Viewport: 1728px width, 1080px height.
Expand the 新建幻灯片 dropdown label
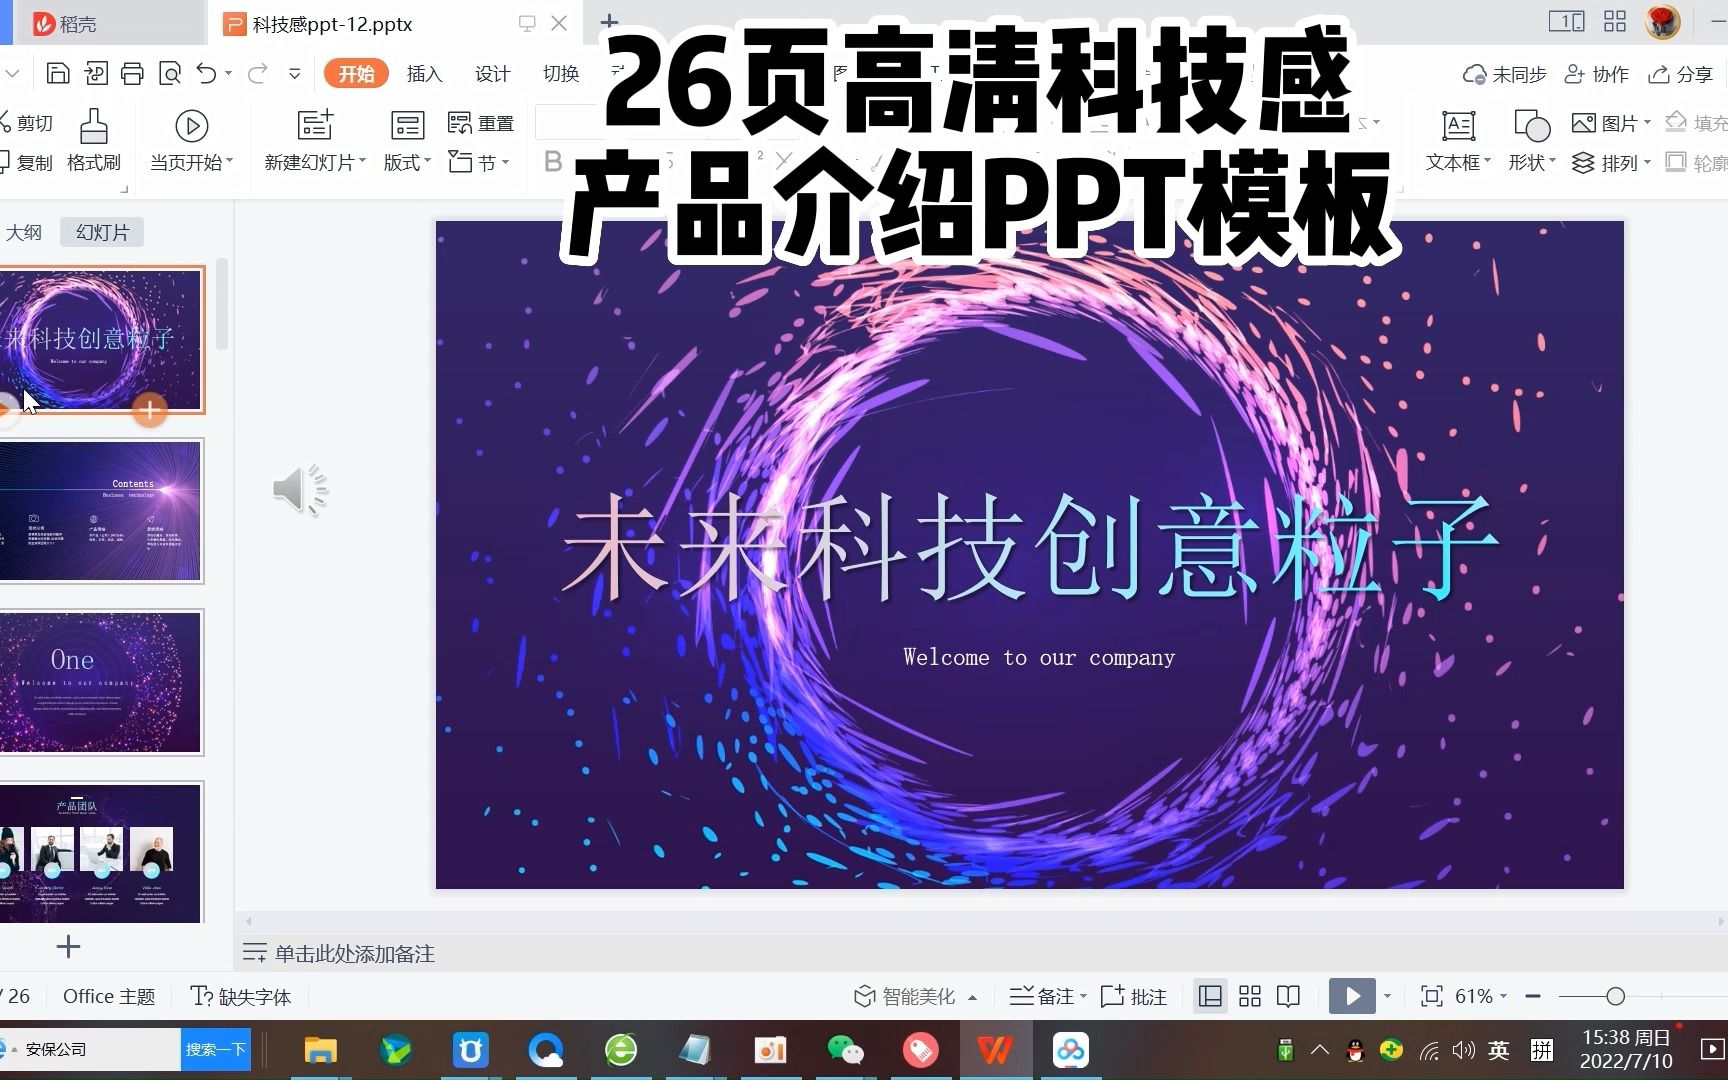click(x=315, y=162)
